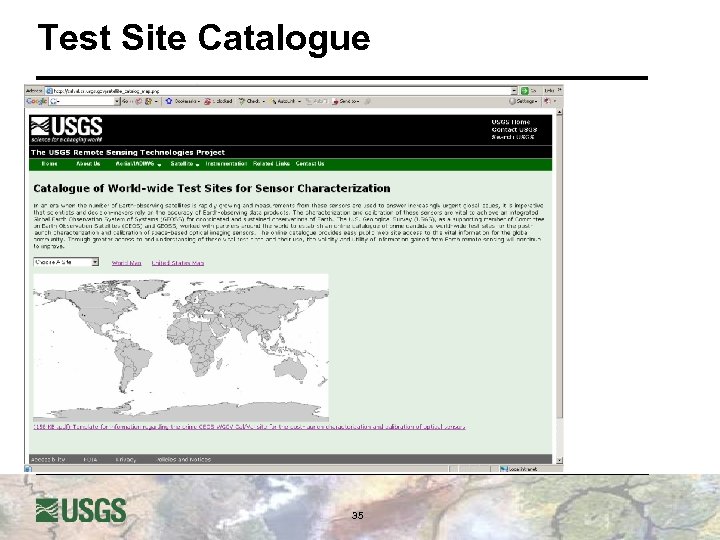Screen dimensions: 720x540
Task: Click the FOIA footer link
Action: tap(90, 459)
